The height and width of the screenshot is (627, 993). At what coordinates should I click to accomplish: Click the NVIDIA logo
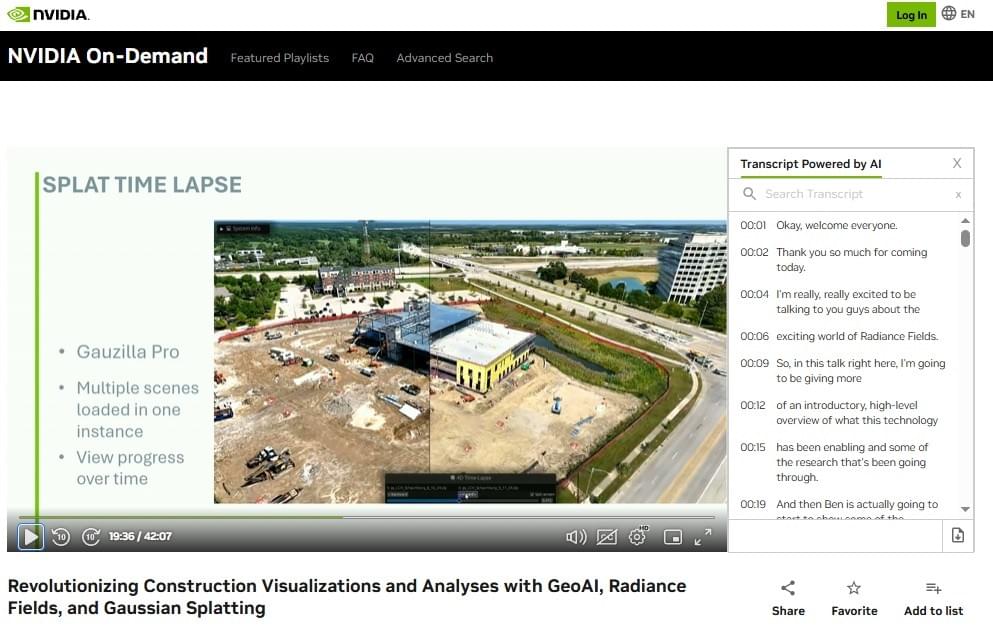click(48, 14)
